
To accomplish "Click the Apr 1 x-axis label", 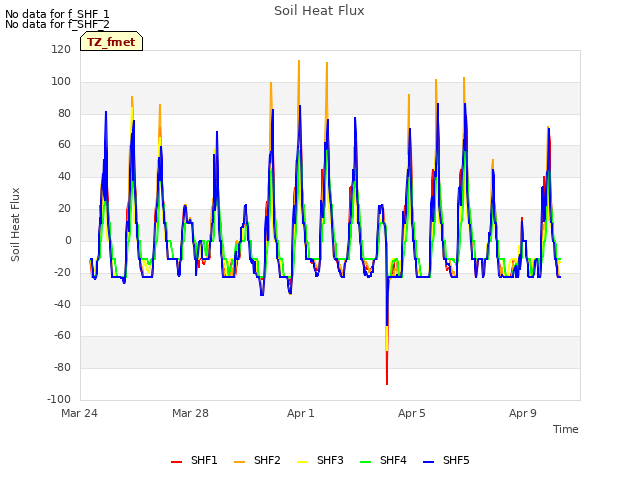I will [x=301, y=413].
